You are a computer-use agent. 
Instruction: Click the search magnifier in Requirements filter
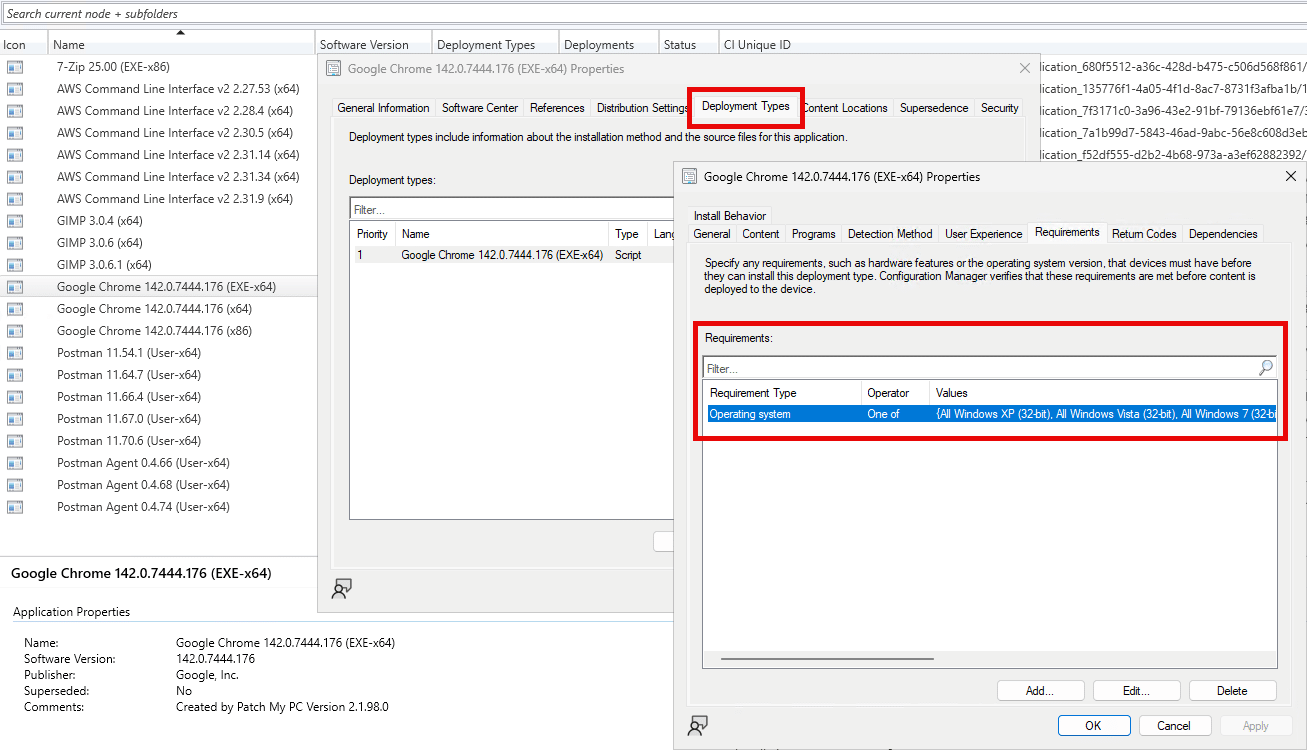pyautogui.click(x=1266, y=368)
